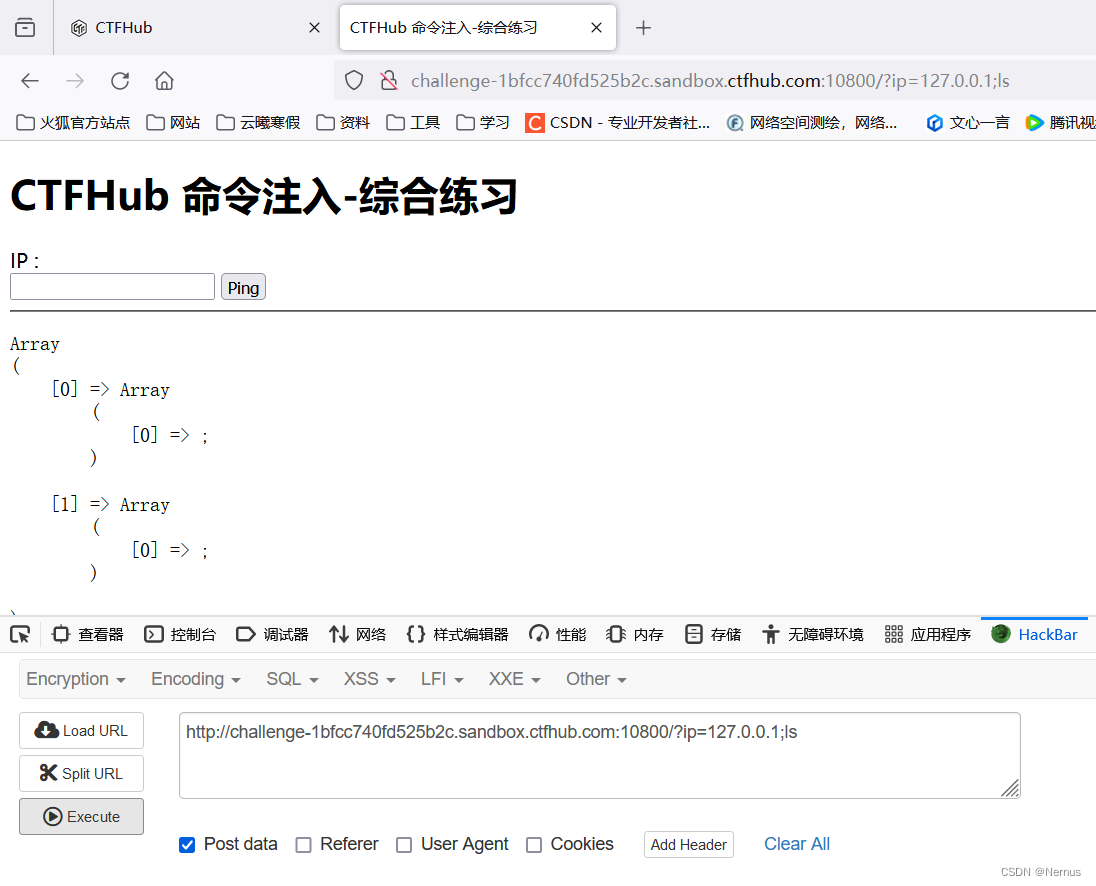Open the 查看器 inspector tab

click(x=87, y=634)
